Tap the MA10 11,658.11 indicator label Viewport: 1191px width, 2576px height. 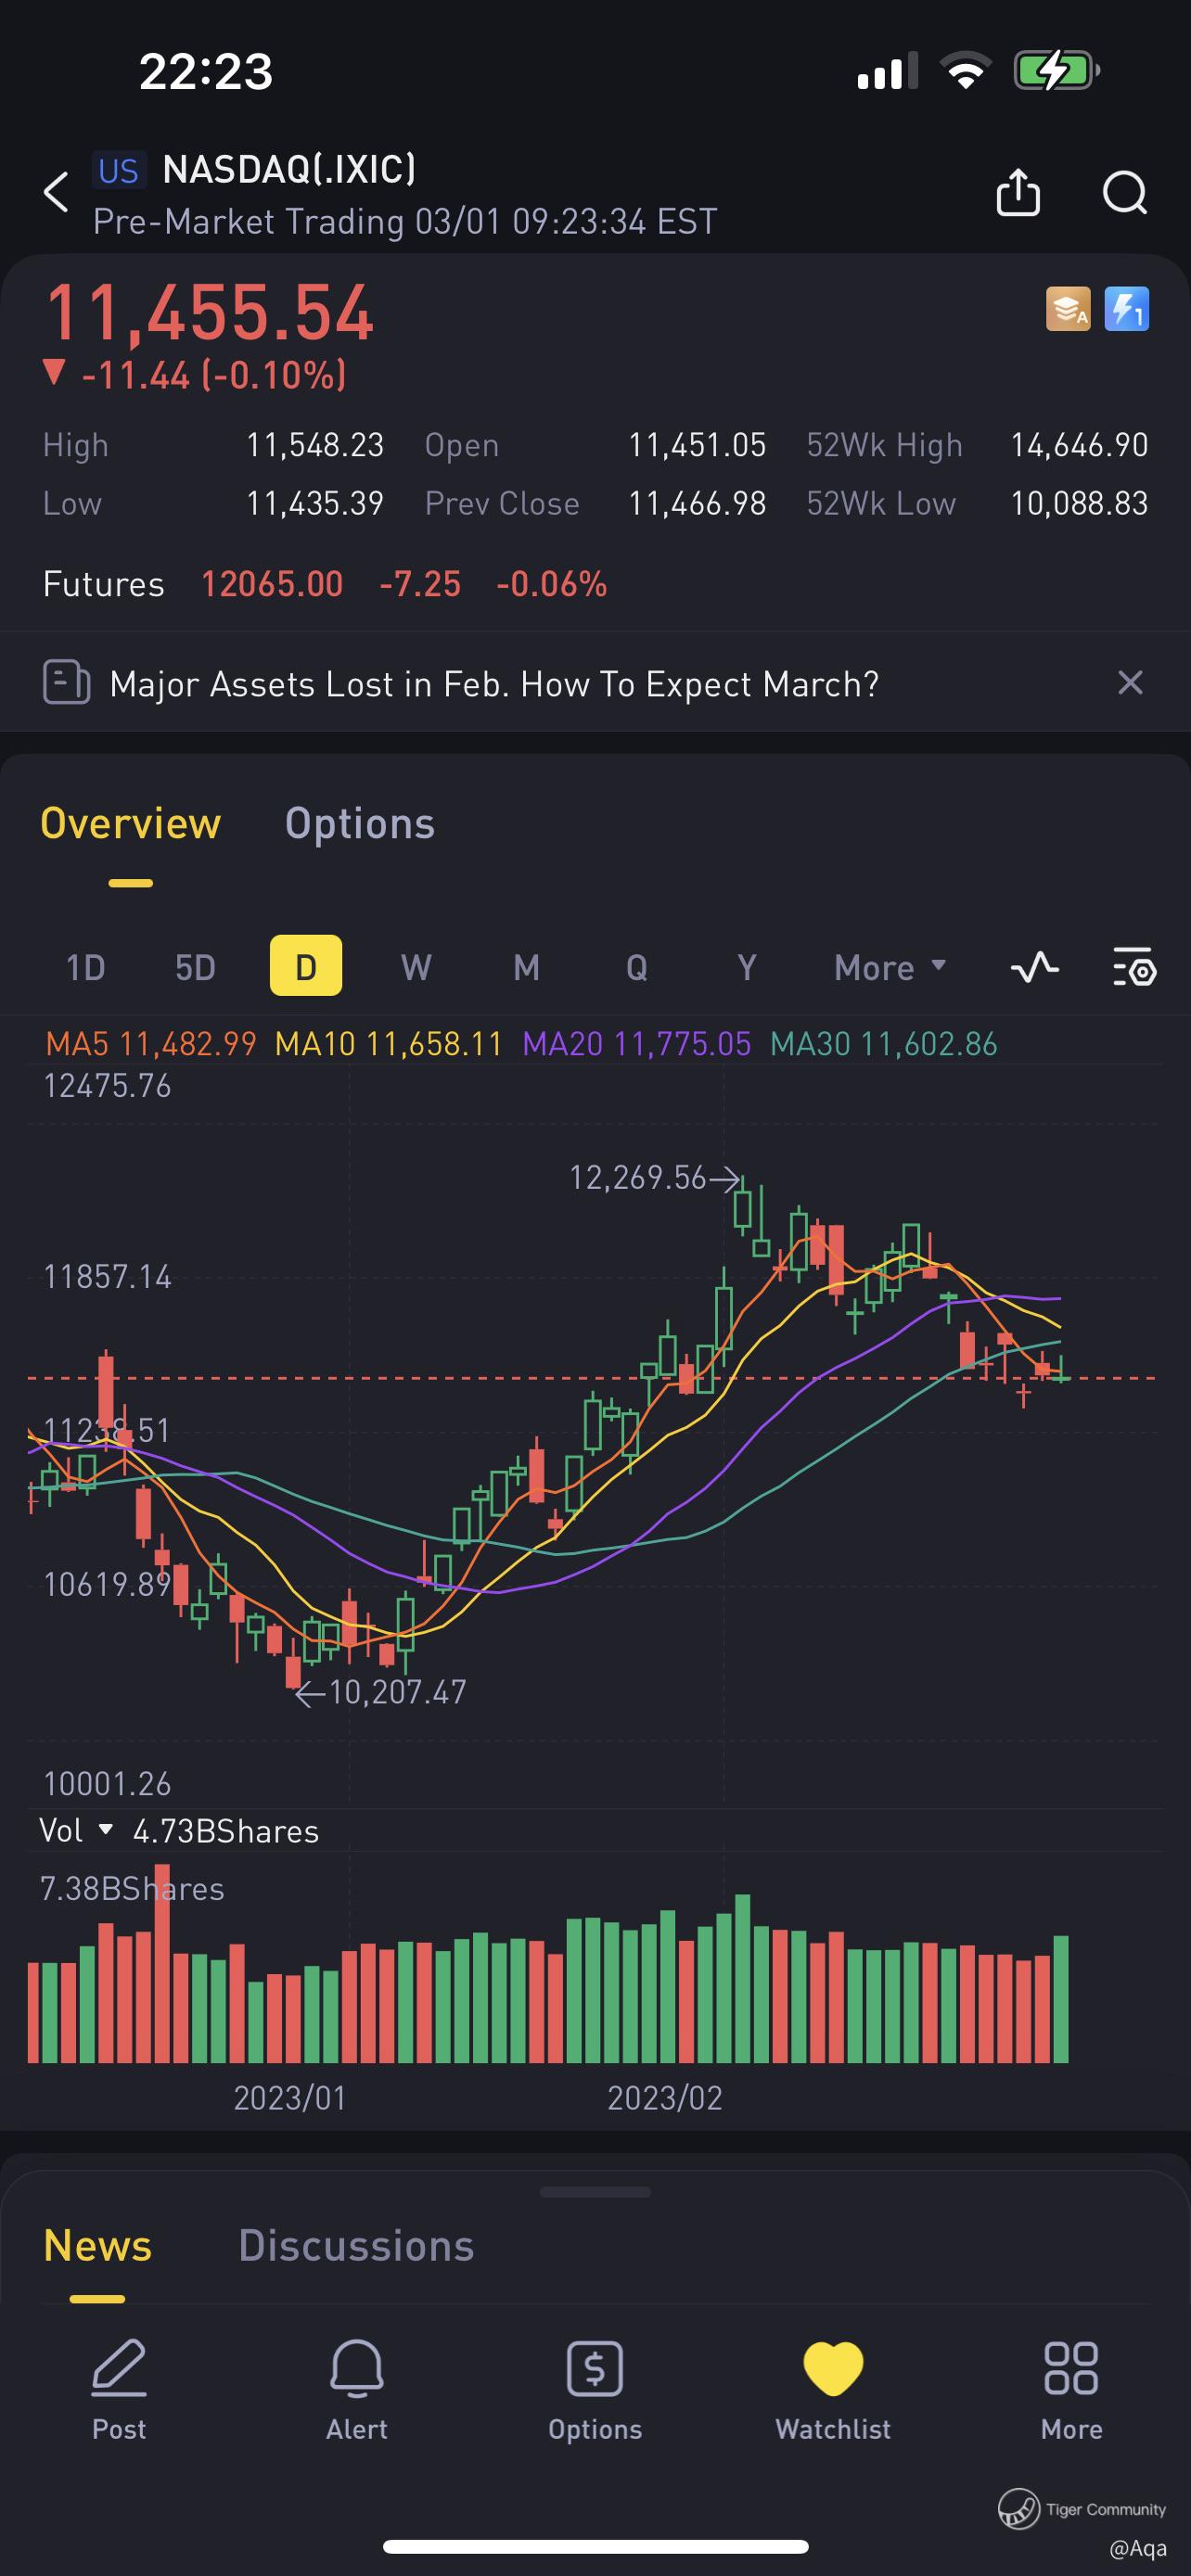click(389, 1044)
